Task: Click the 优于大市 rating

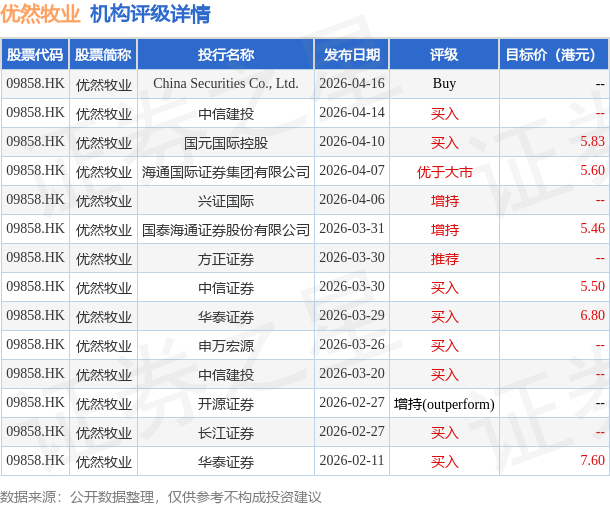Action: tap(444, 172)
